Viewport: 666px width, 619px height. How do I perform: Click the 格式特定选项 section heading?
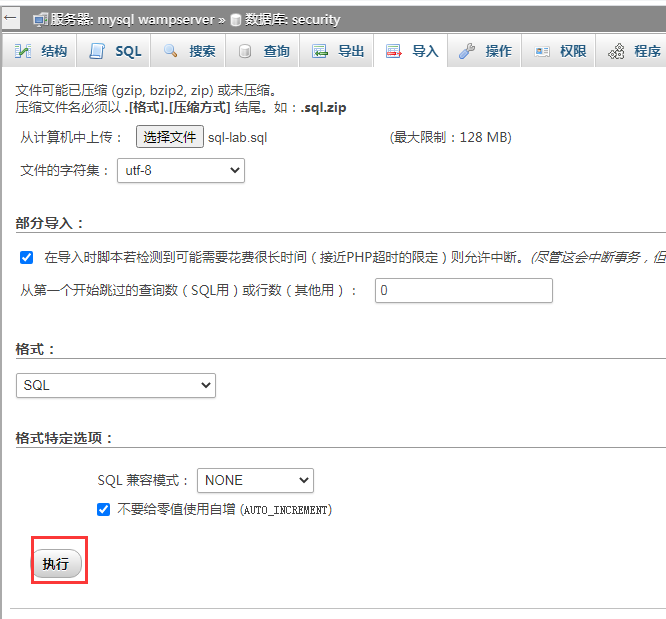(64, 438)
